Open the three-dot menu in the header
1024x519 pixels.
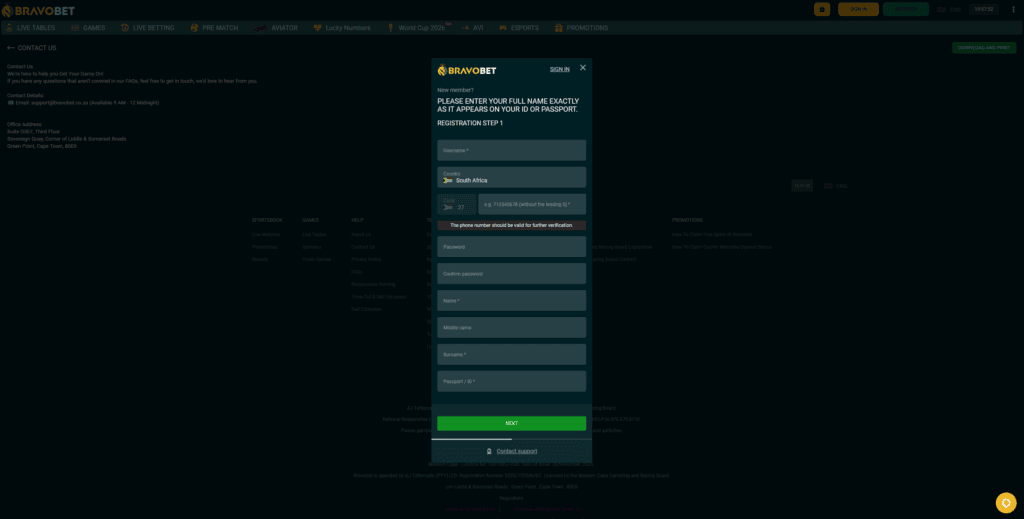pos(1013,9)
